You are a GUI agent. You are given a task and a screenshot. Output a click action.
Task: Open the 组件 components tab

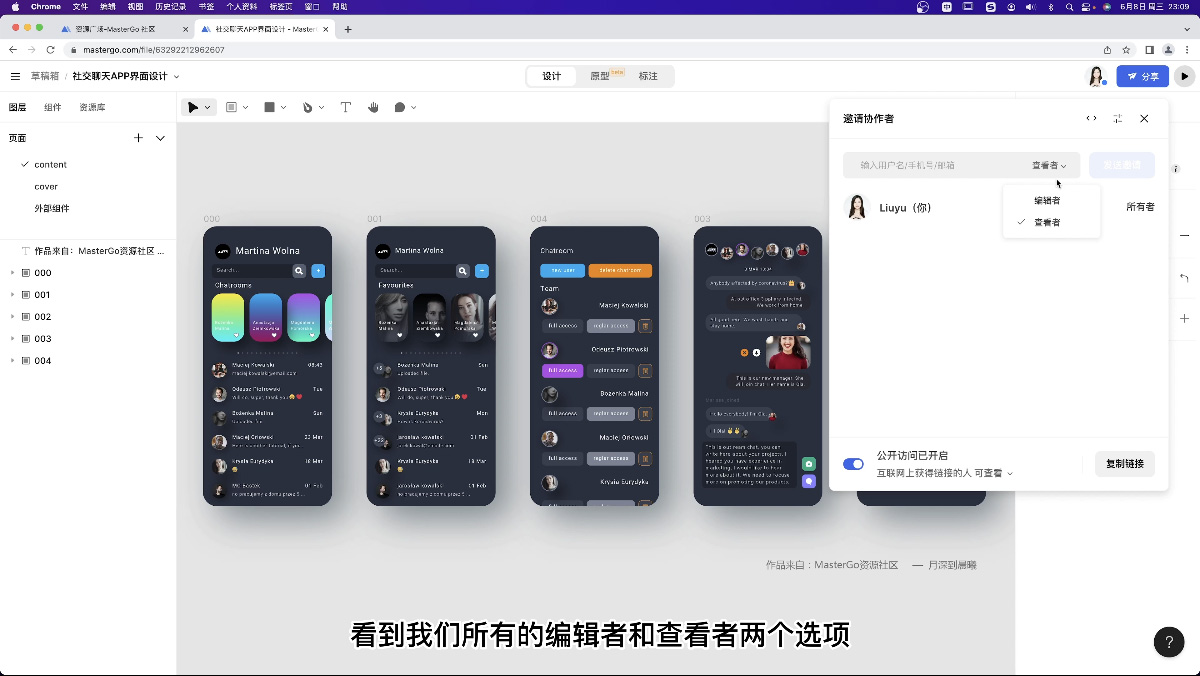[x=52, y=107]
